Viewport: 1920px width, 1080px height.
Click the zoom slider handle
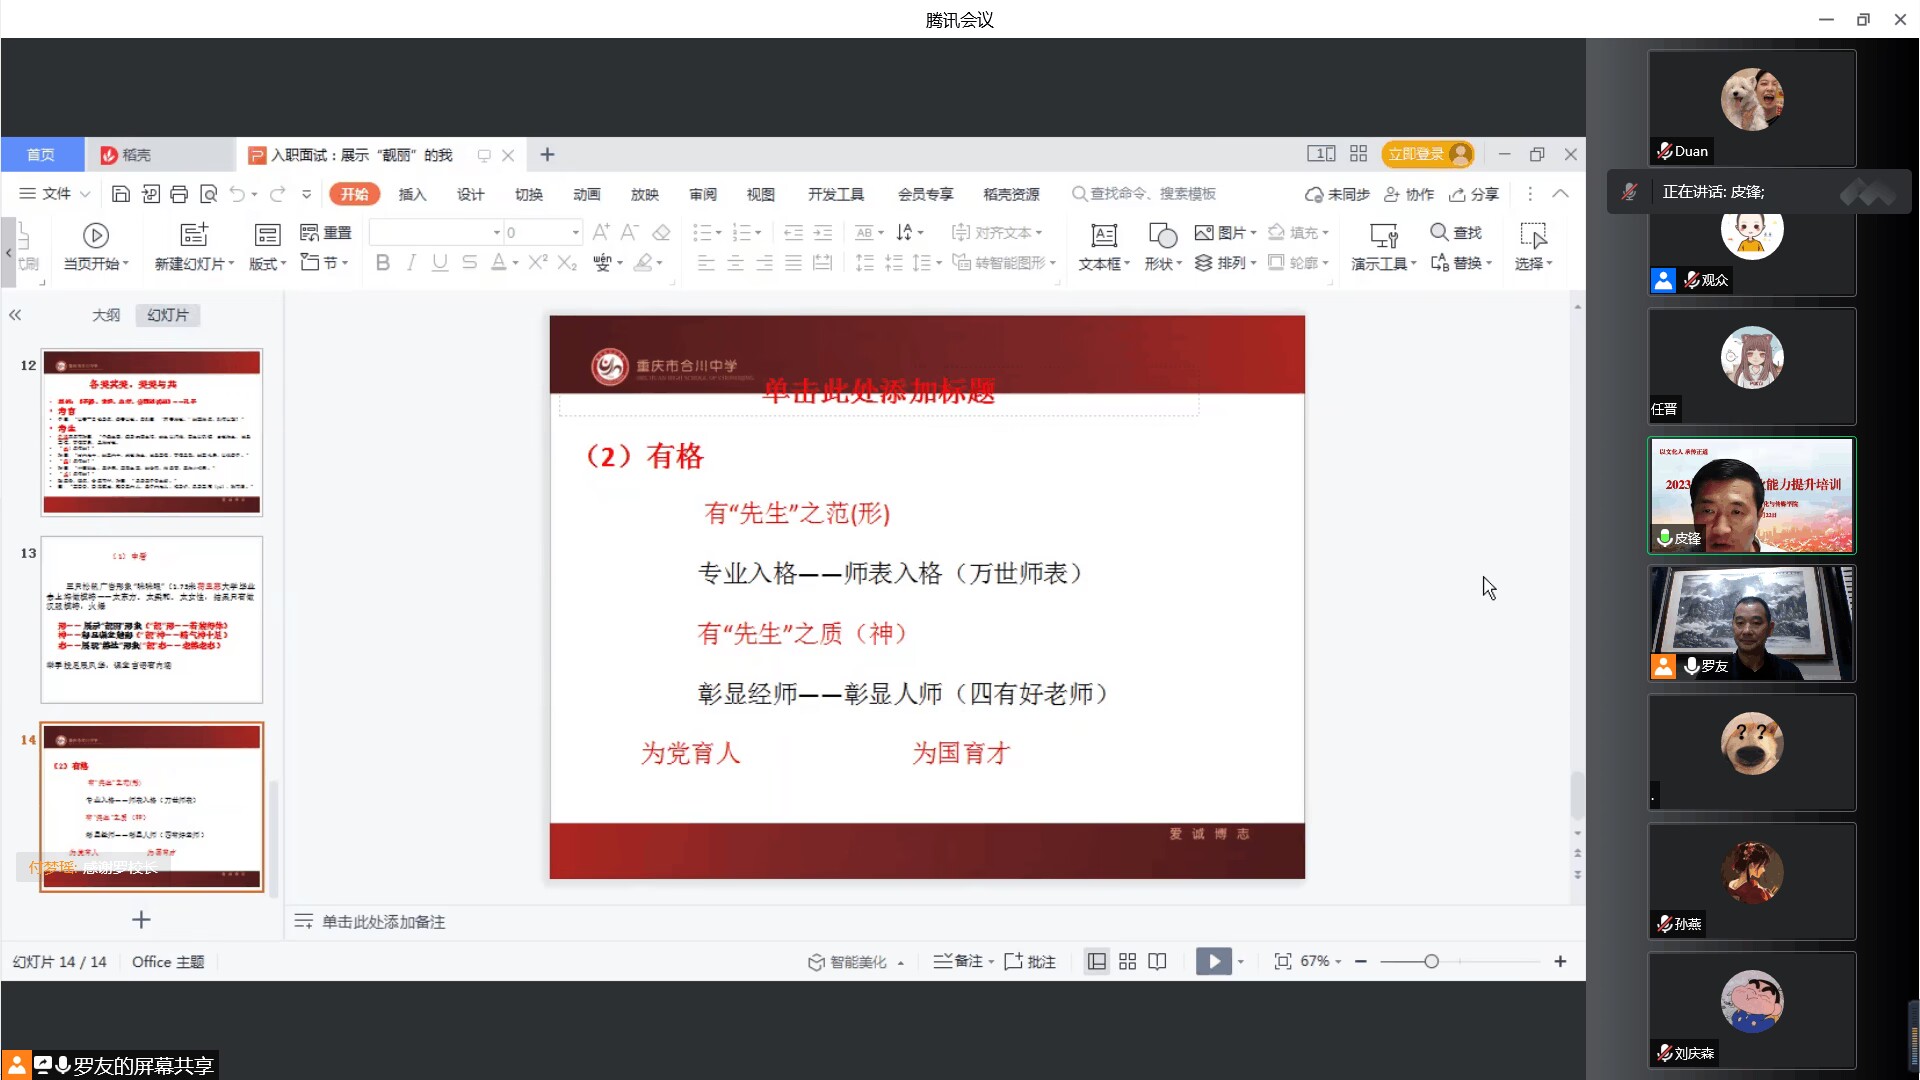pos(1431,961)
